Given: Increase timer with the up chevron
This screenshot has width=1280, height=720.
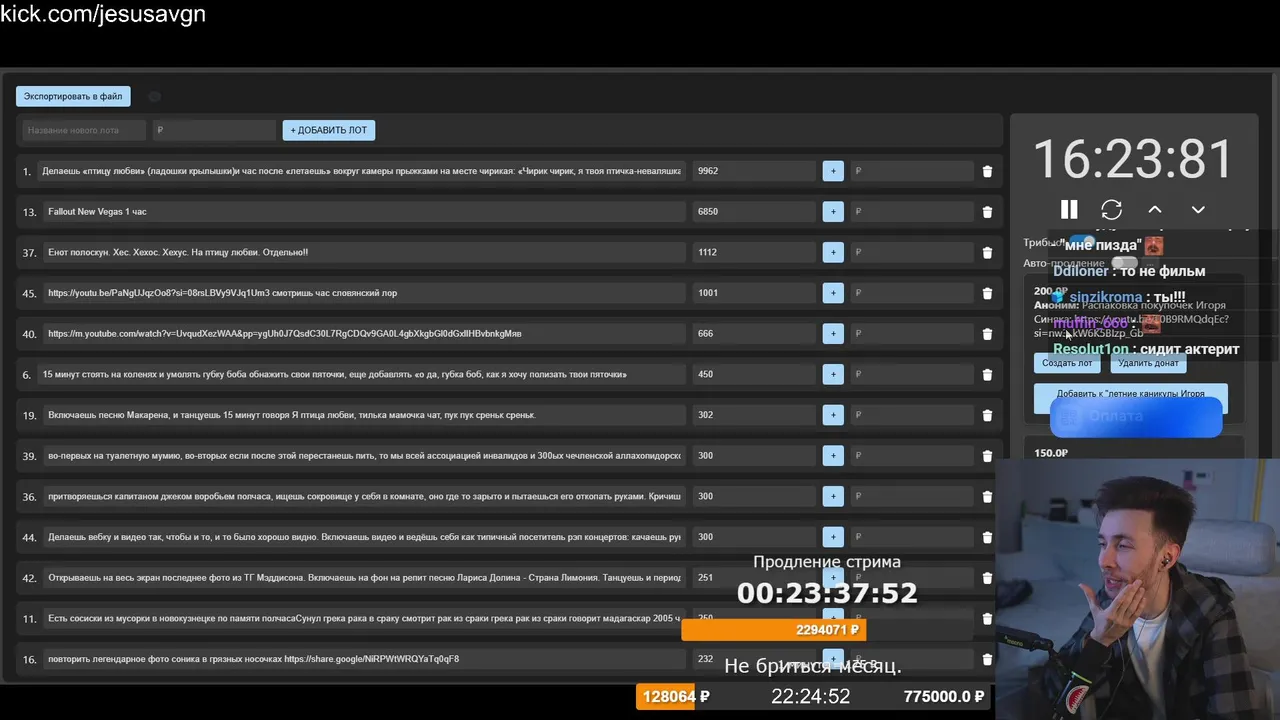Looking at the screenshot, I should 1154,209.
